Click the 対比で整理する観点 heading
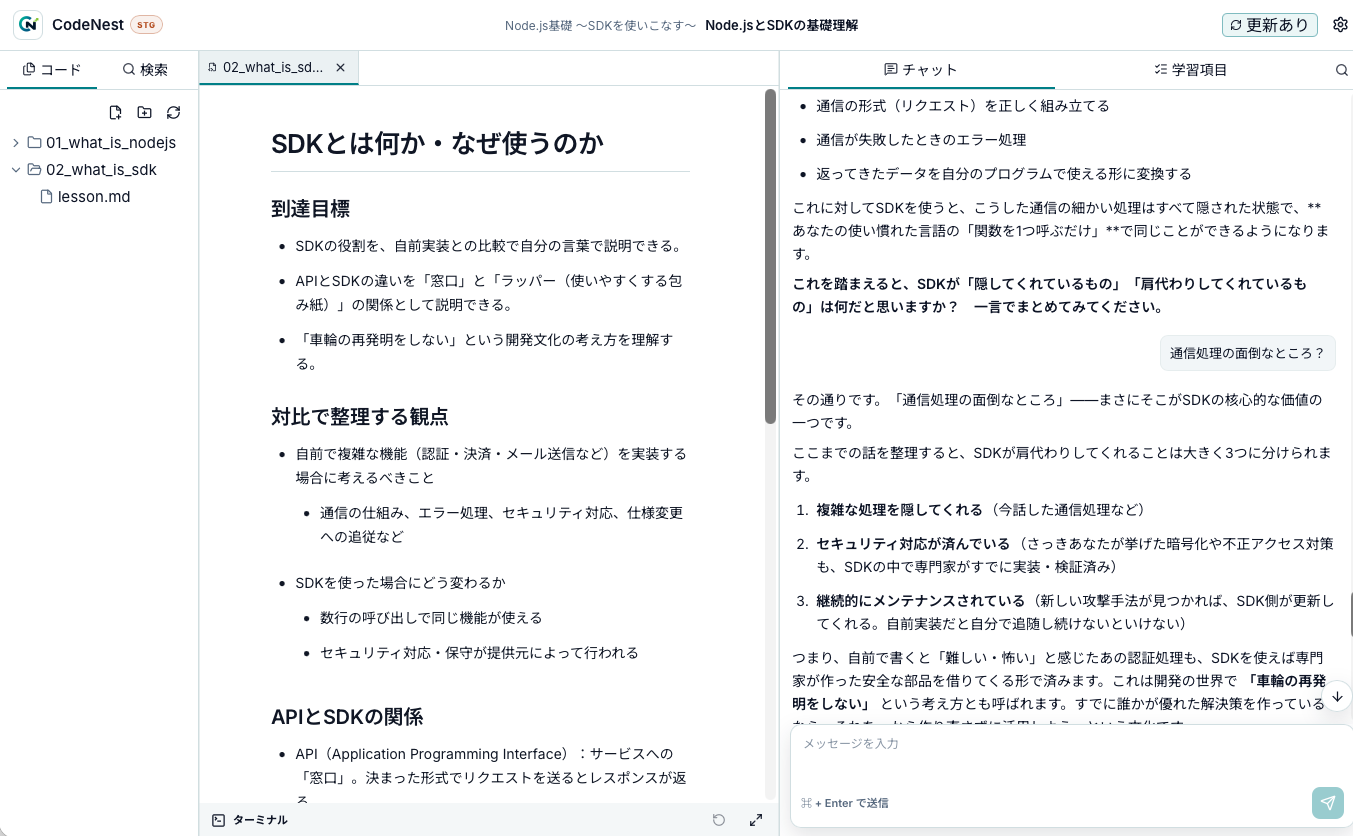 [x=360, y=416]
